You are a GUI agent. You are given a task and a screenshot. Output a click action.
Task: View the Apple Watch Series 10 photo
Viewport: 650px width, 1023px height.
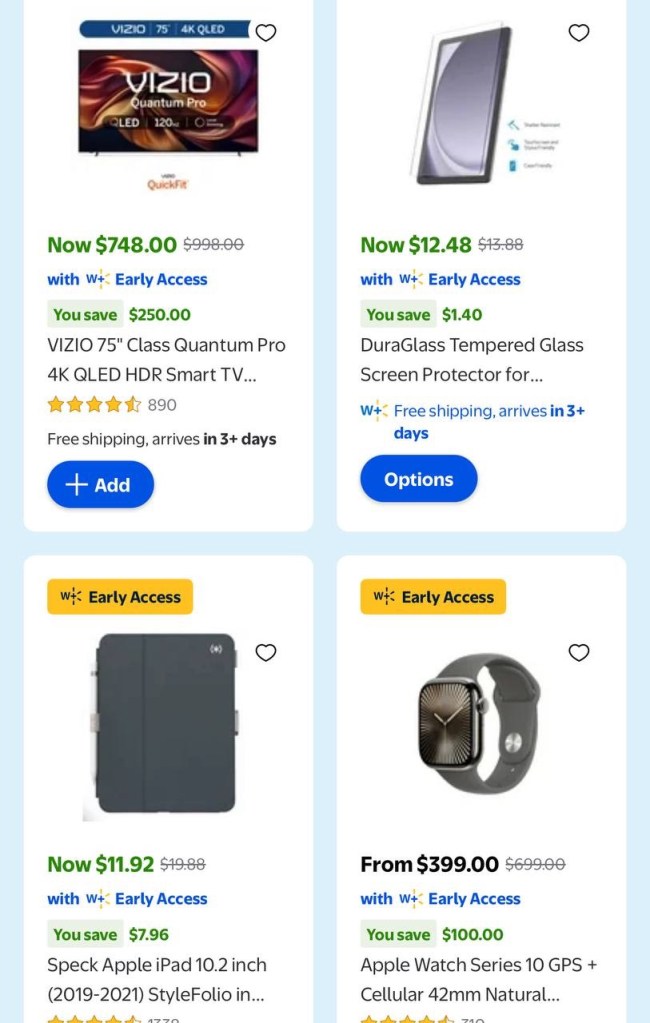[478, 723]
